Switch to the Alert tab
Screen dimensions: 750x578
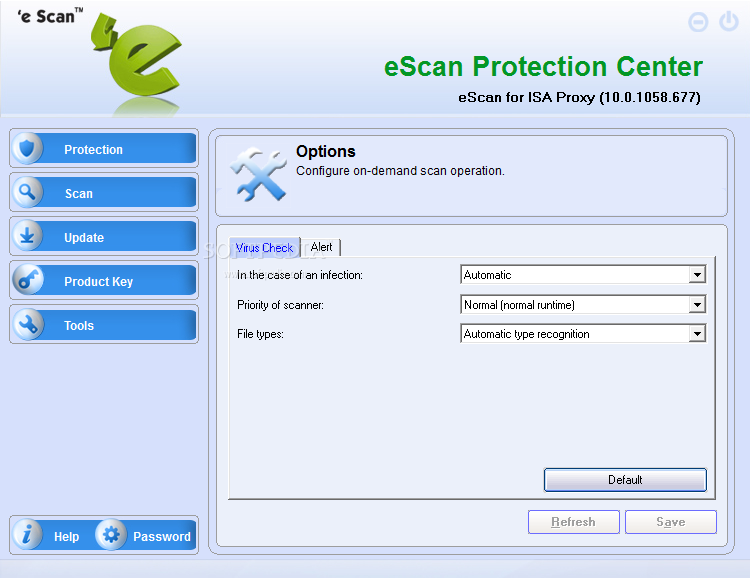pos(321,247)
